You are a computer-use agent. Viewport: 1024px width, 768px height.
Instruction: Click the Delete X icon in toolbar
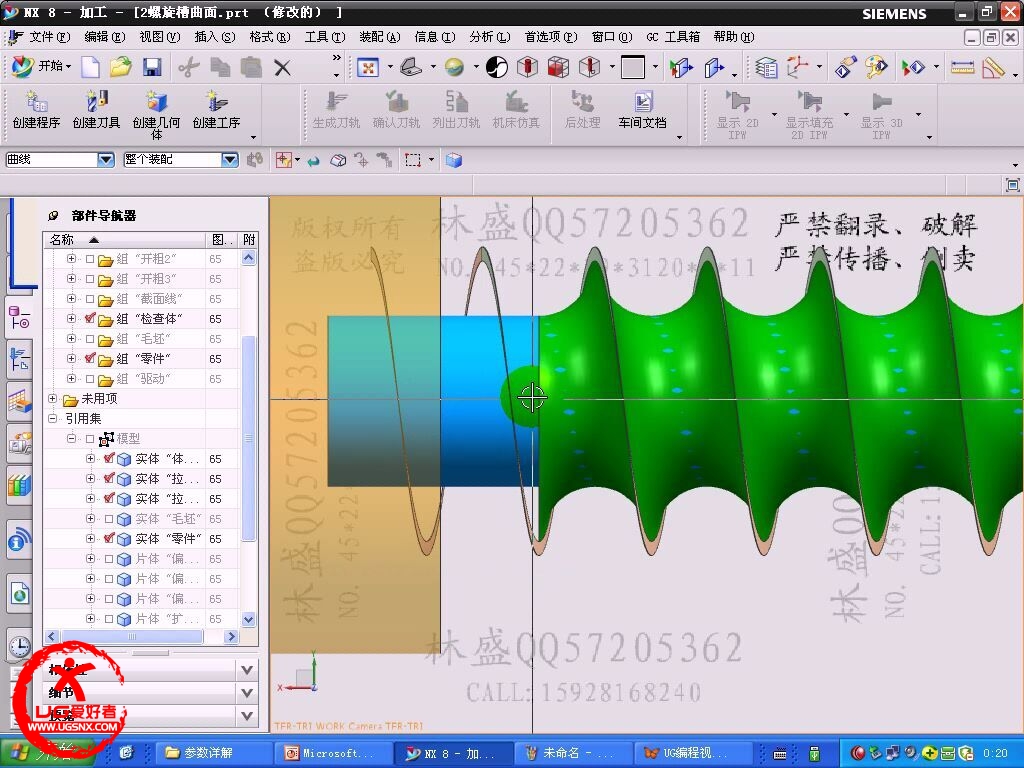[282, 67]
